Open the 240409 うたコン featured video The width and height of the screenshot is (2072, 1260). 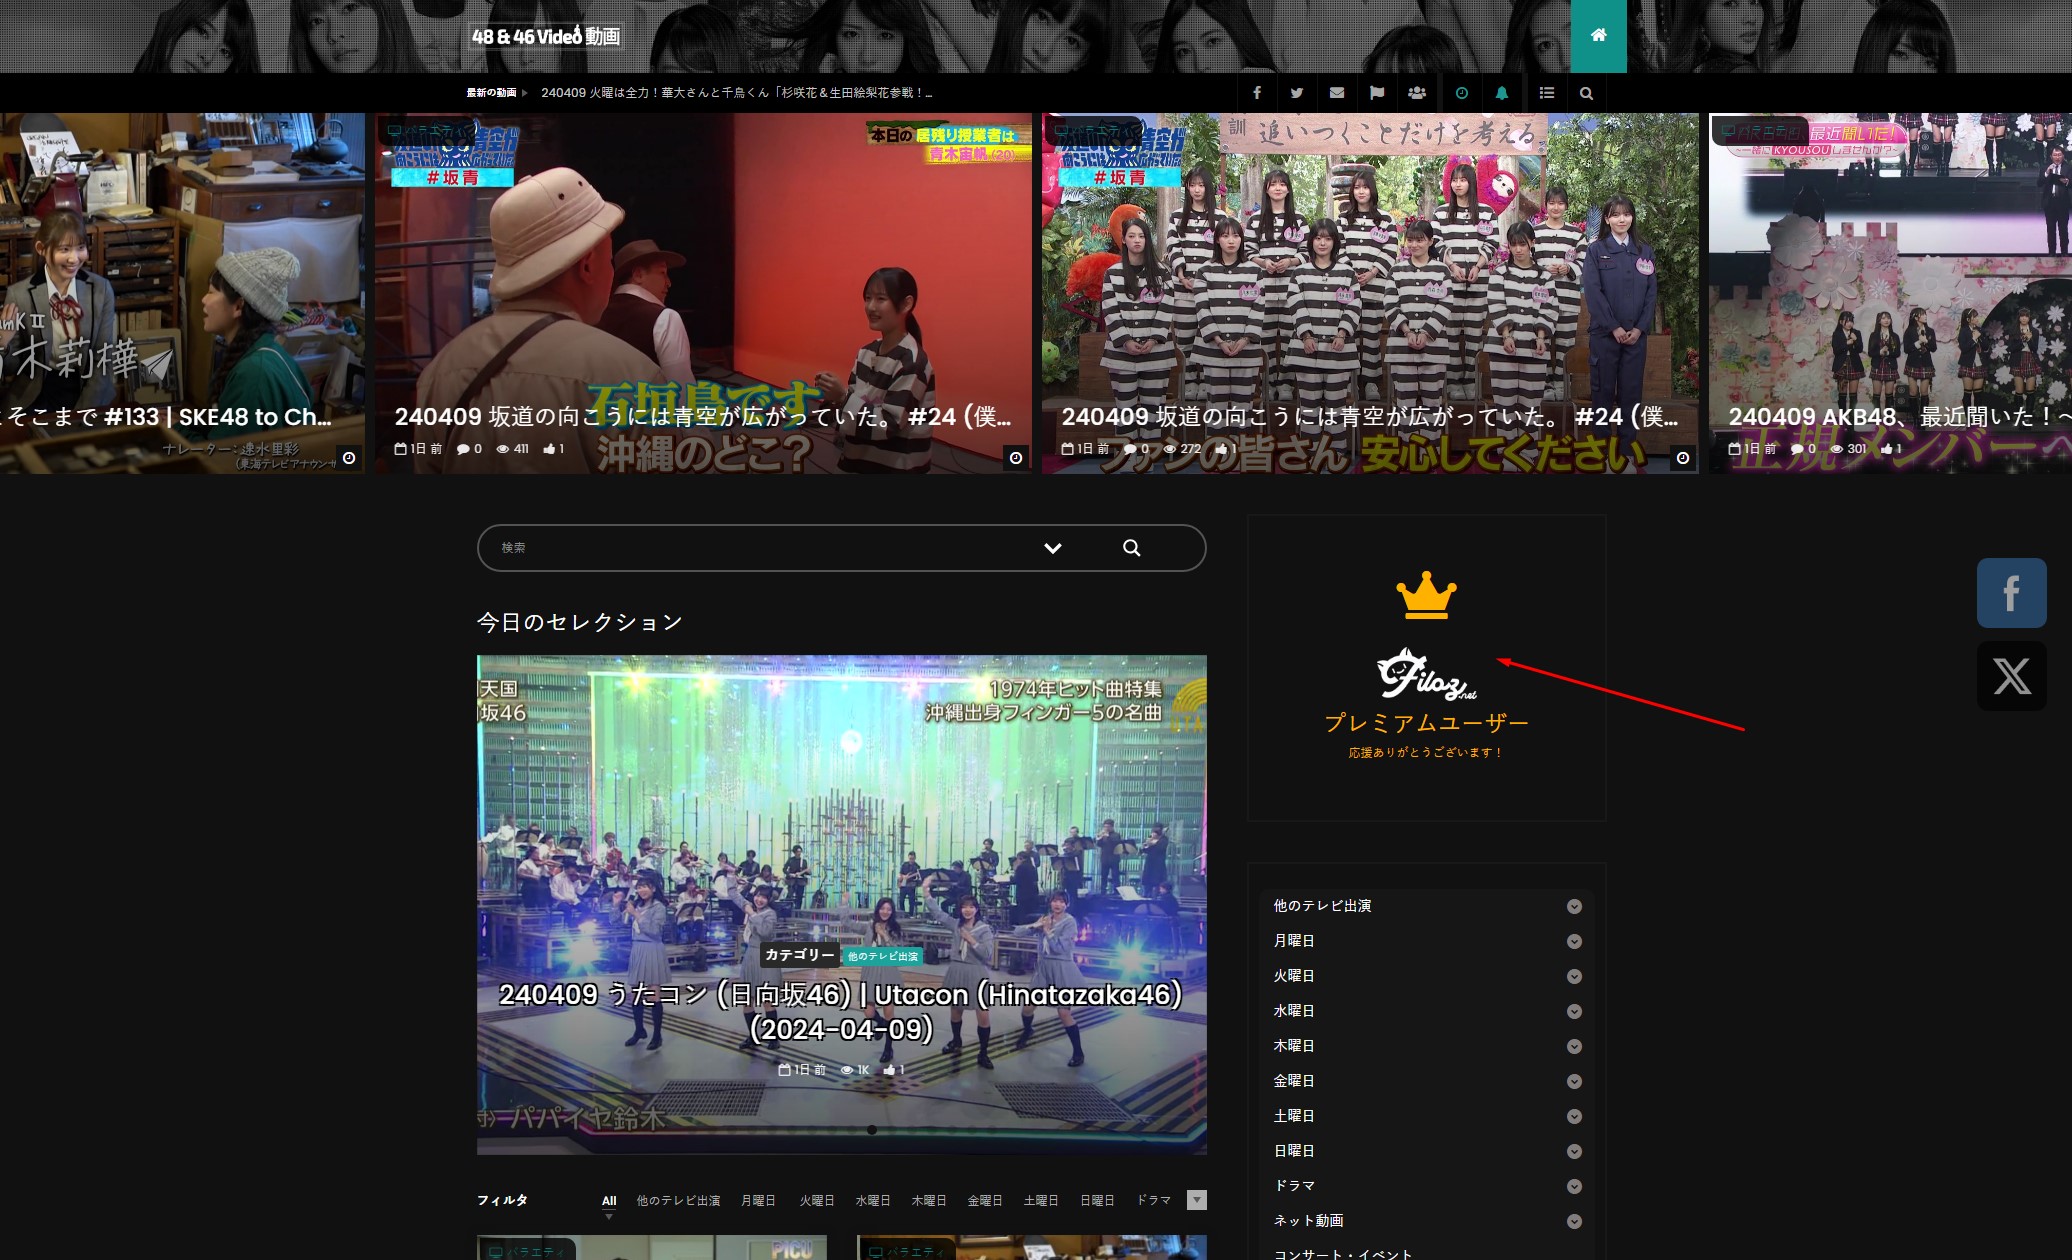(841, 1011)
